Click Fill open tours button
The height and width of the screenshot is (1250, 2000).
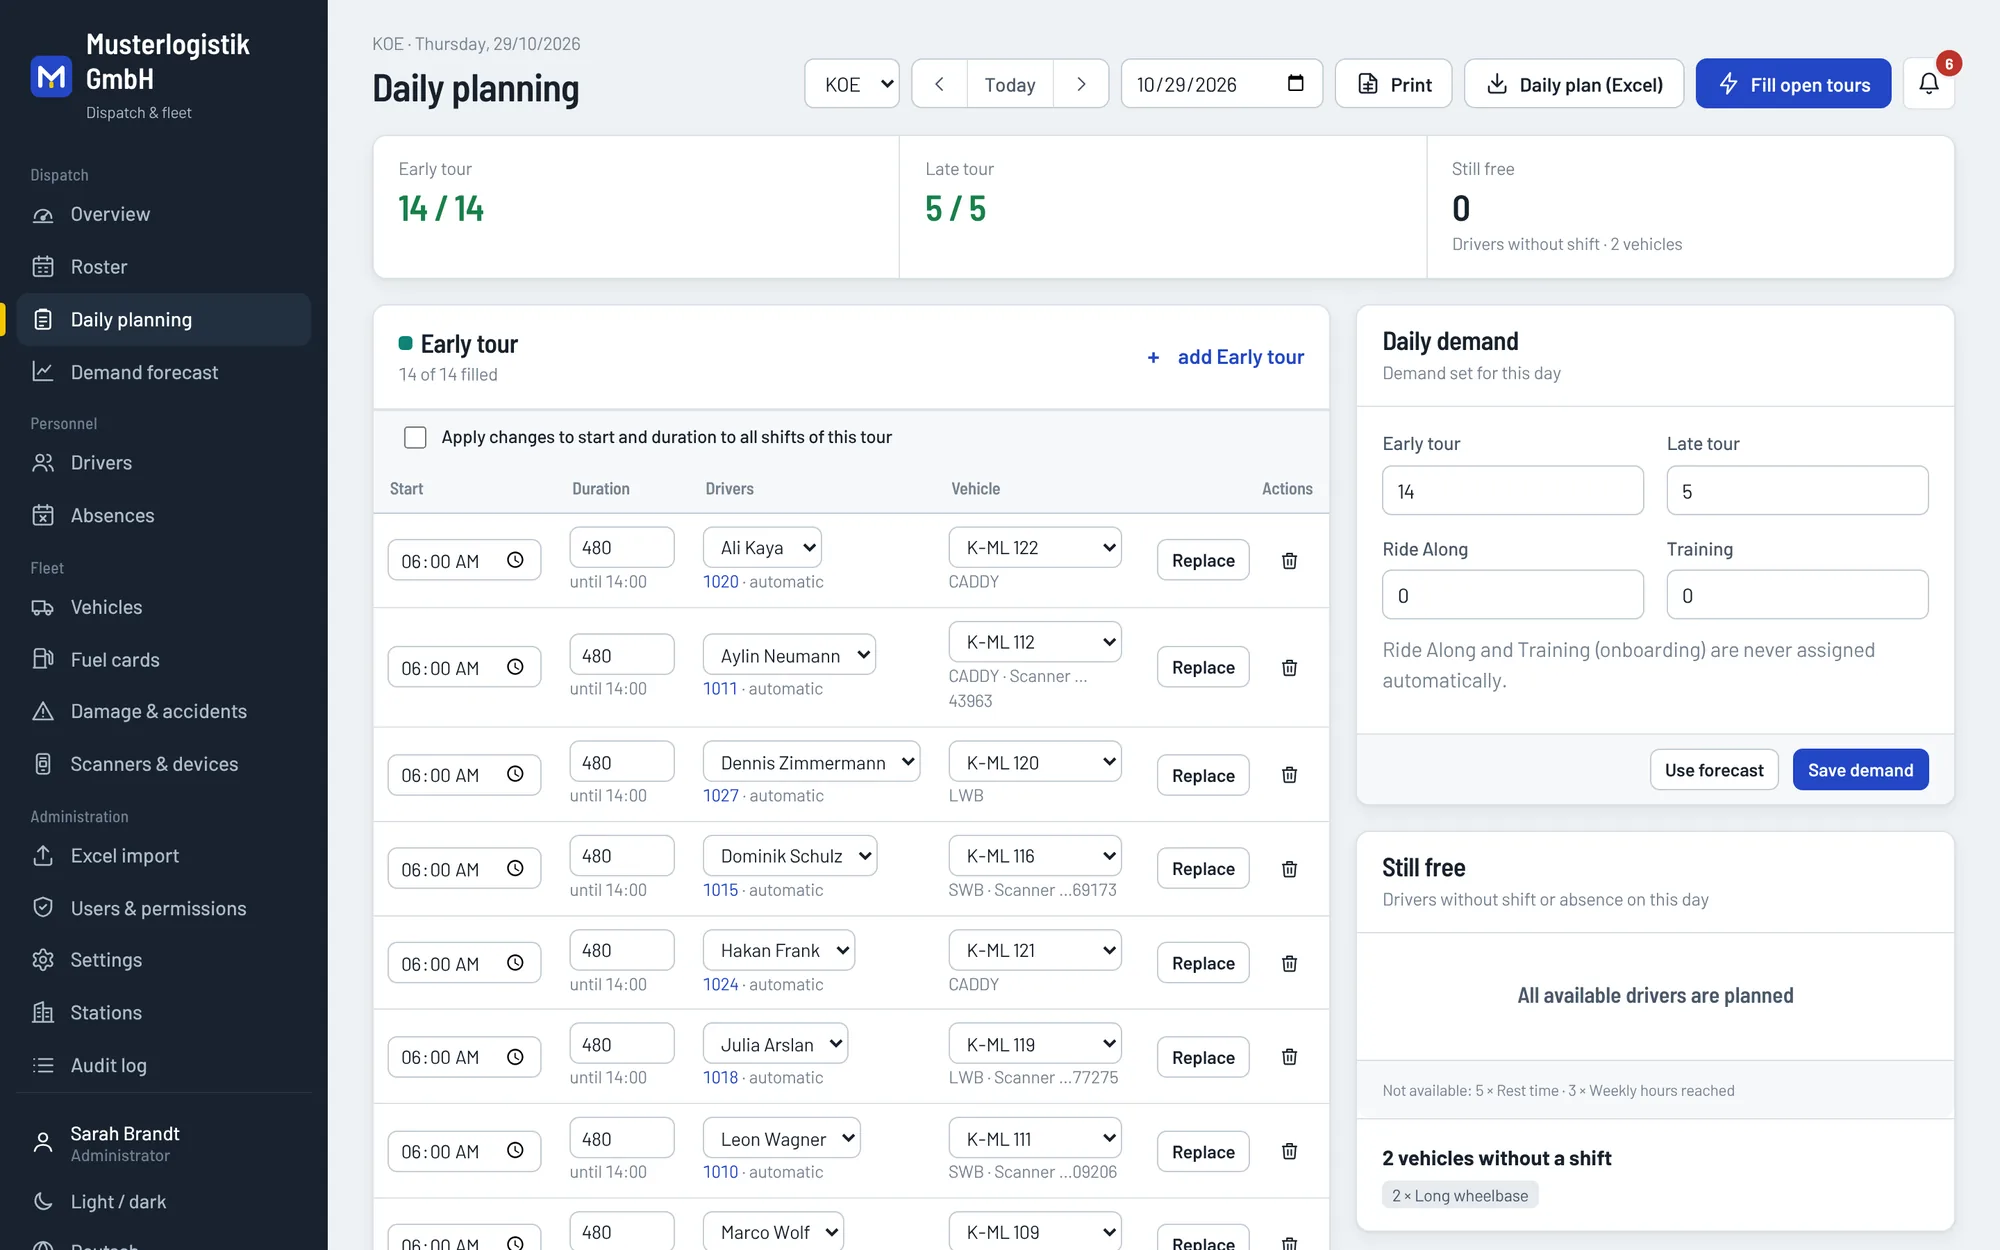coord(1793,84)
